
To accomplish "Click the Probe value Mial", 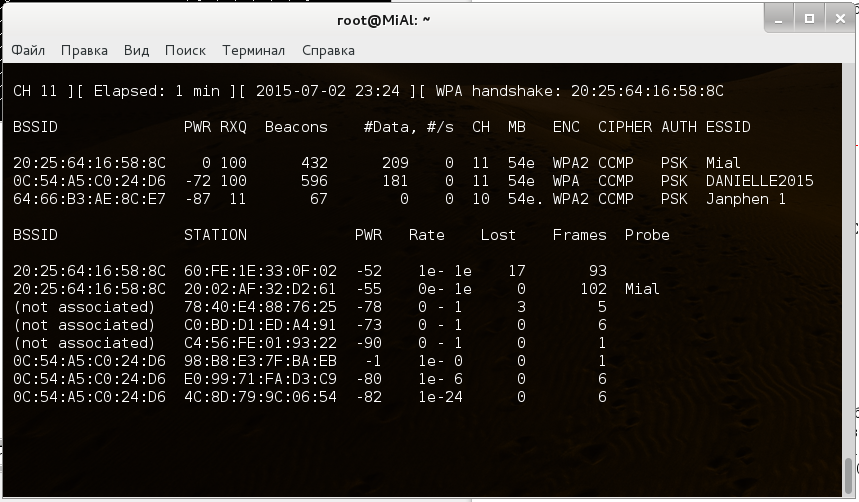I will coord(642,289).
